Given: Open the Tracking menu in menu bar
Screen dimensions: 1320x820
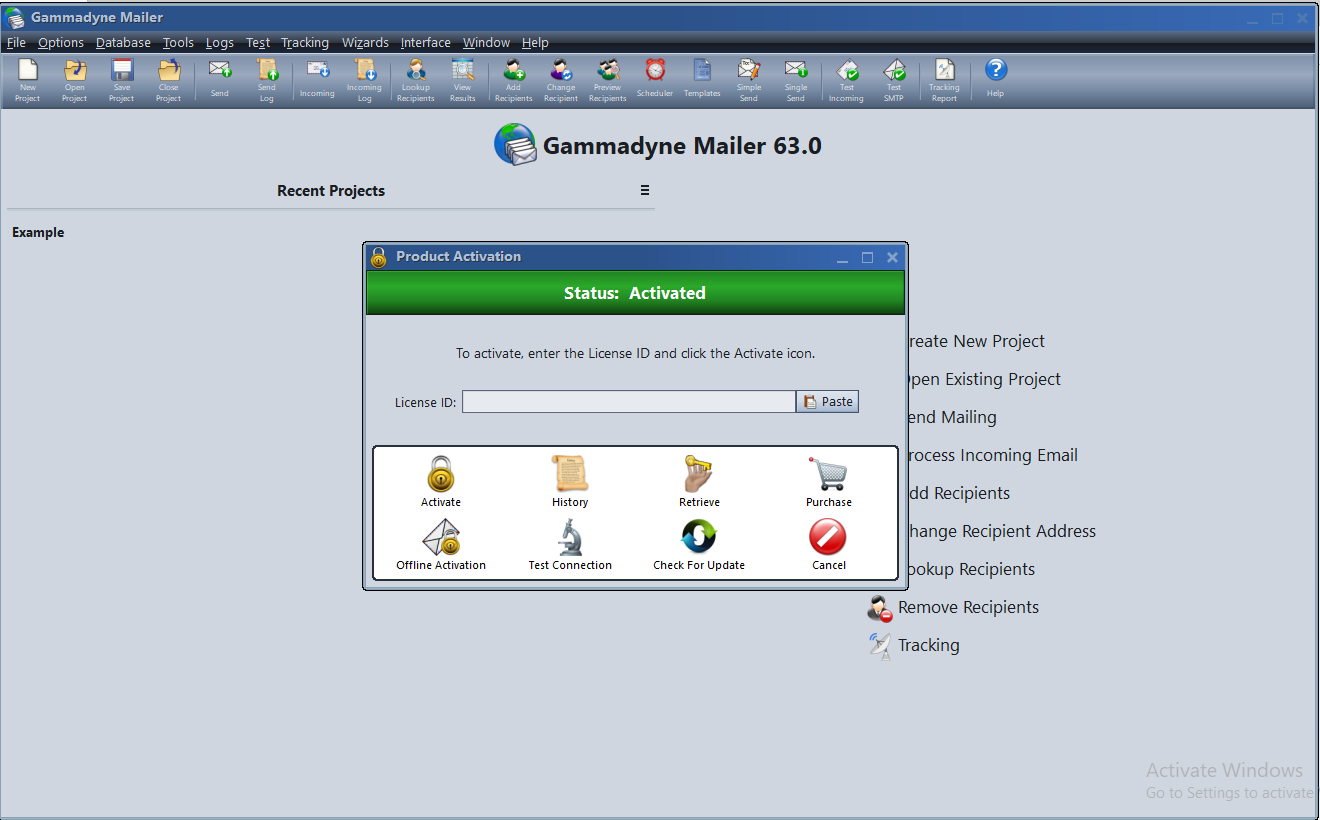Looking at the screenshot, I should (x=305, y=43).
